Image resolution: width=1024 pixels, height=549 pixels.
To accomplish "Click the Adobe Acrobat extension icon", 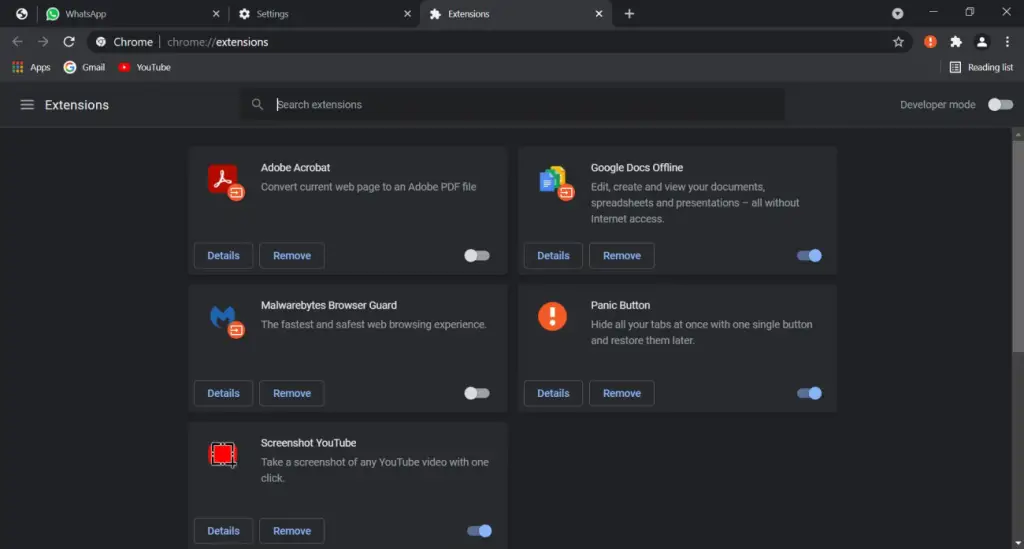I will 225,181.
